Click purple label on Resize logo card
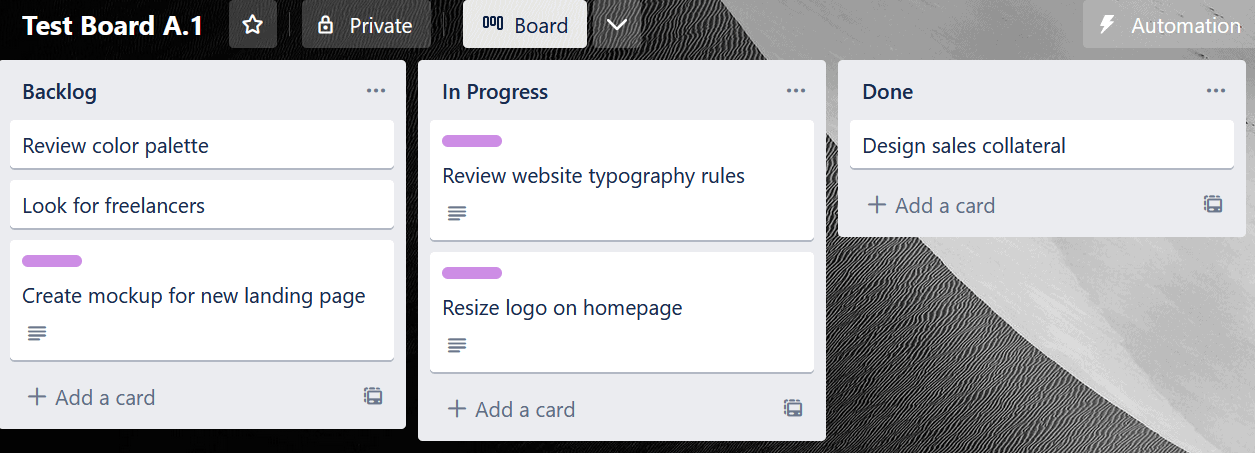1255x453 pixels. tap(472, 273)
